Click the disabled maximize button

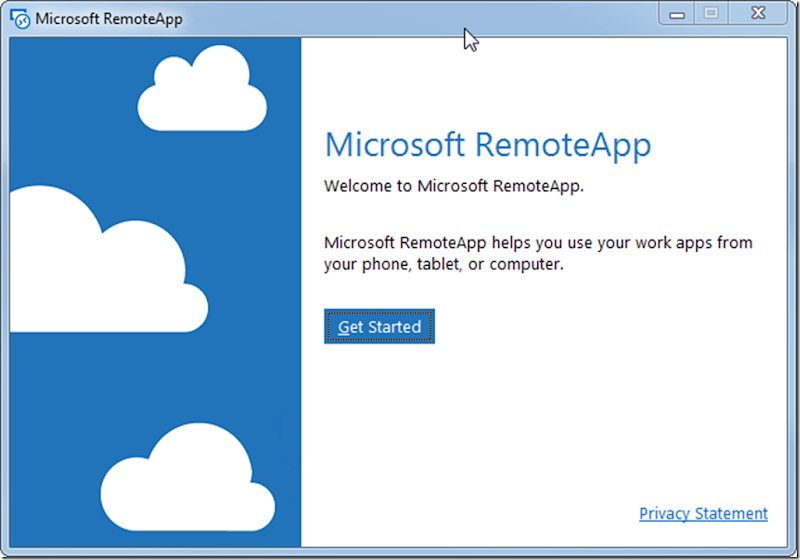pyautogui.click(x=711, y=13)
